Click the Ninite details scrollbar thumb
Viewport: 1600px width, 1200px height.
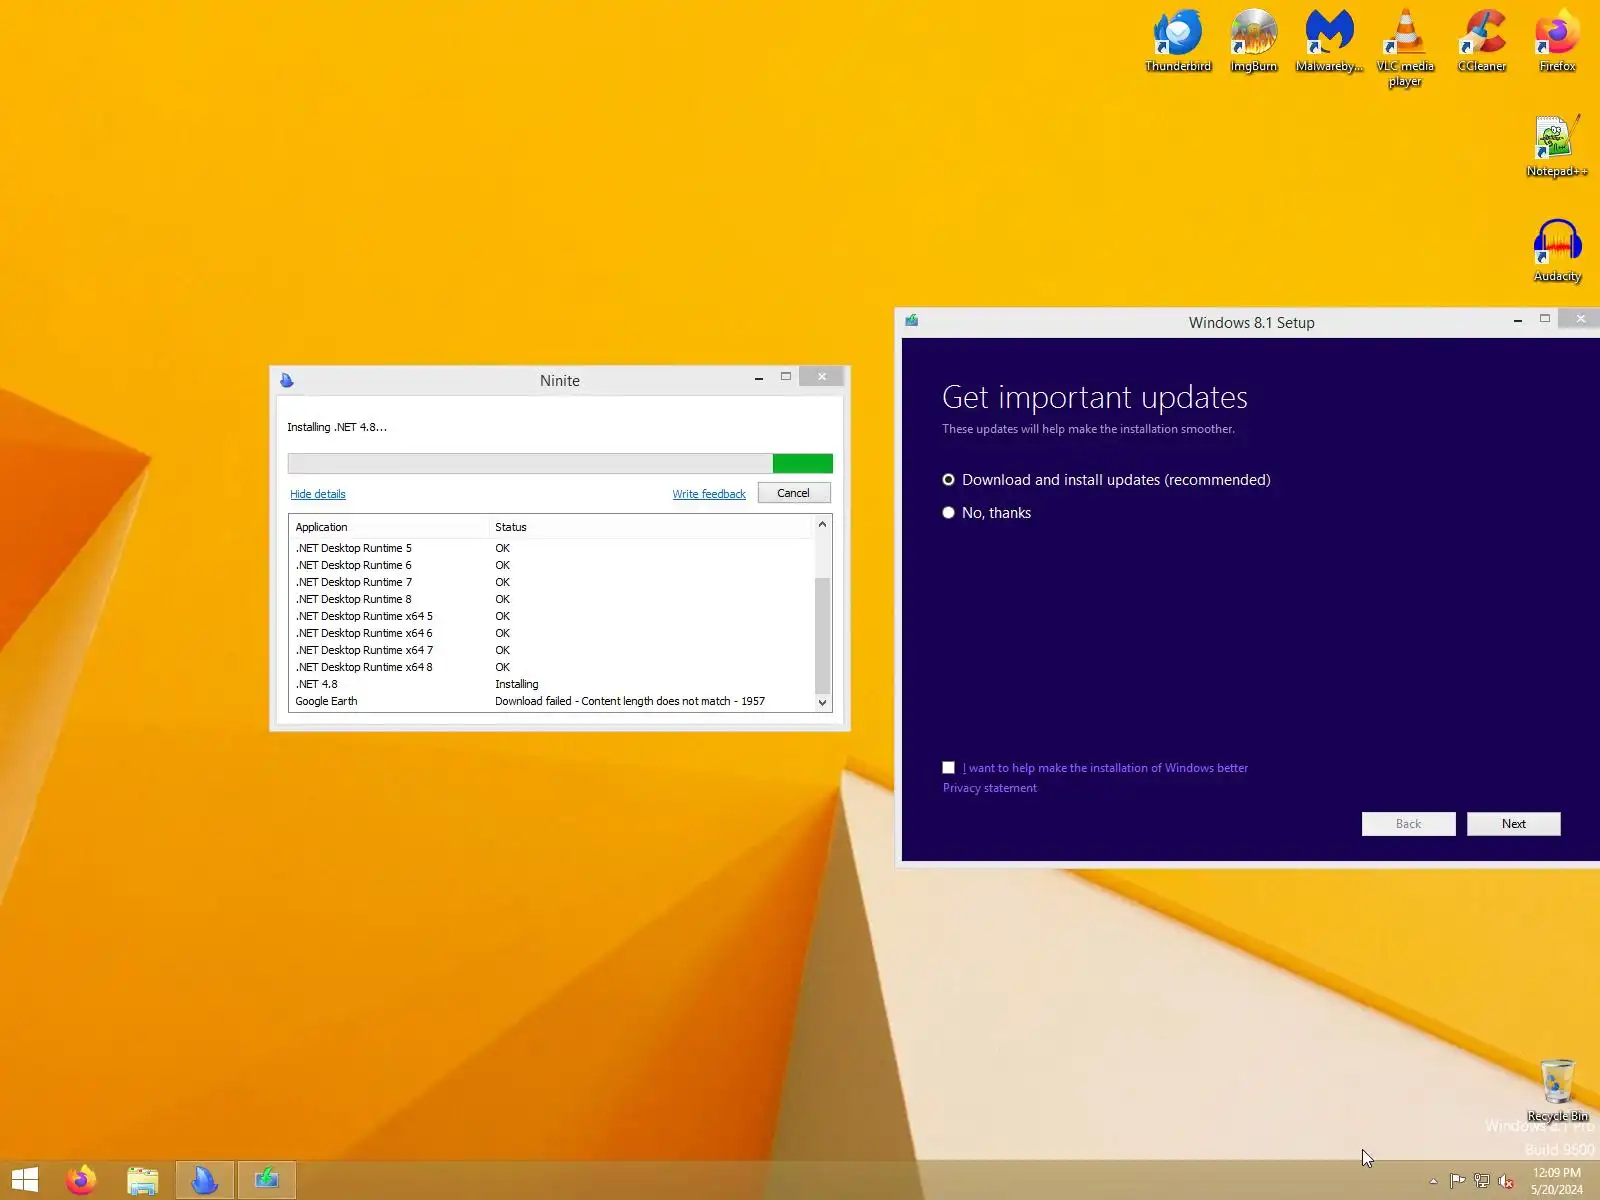[x=823, y=635]
